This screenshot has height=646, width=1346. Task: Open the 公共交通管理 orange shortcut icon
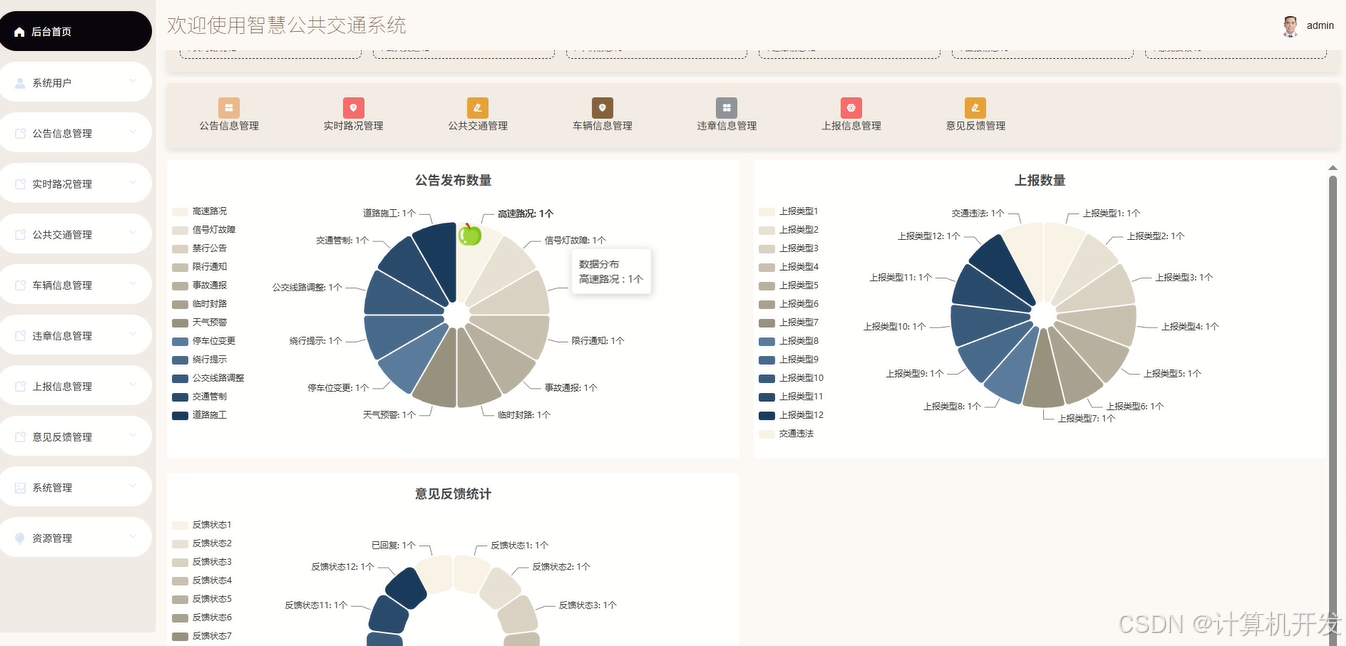pyautogui.click(x=478, y=108)
